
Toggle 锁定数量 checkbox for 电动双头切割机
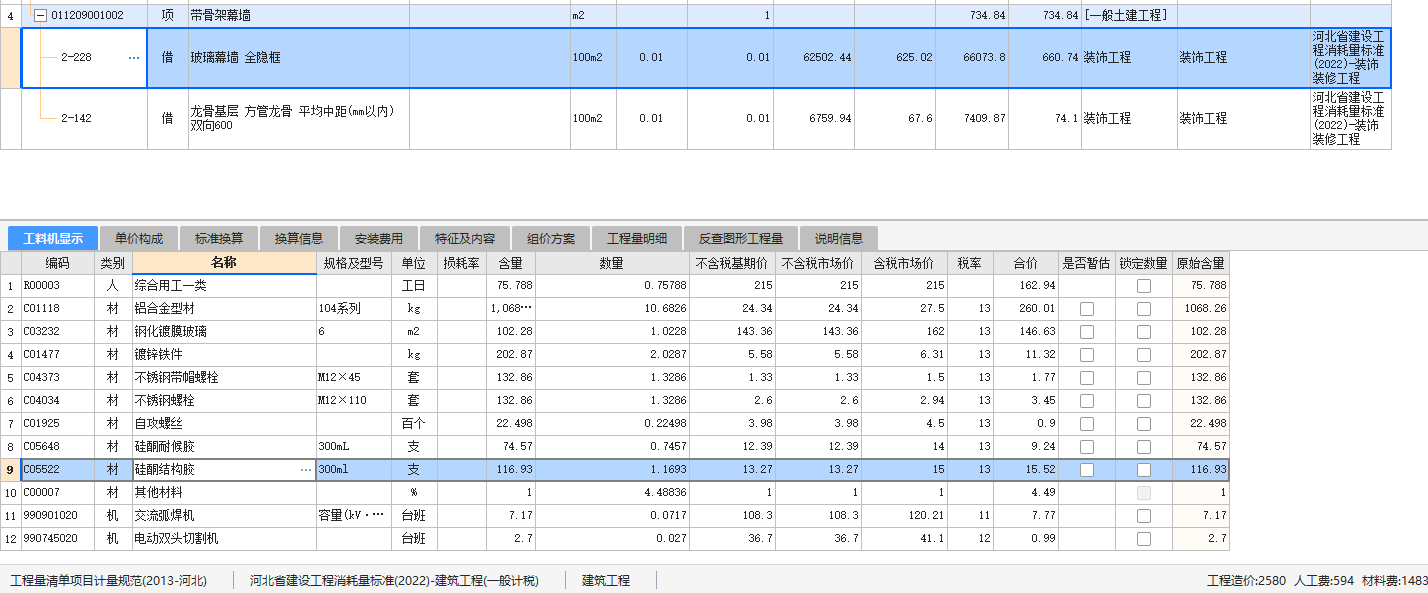1144,539
